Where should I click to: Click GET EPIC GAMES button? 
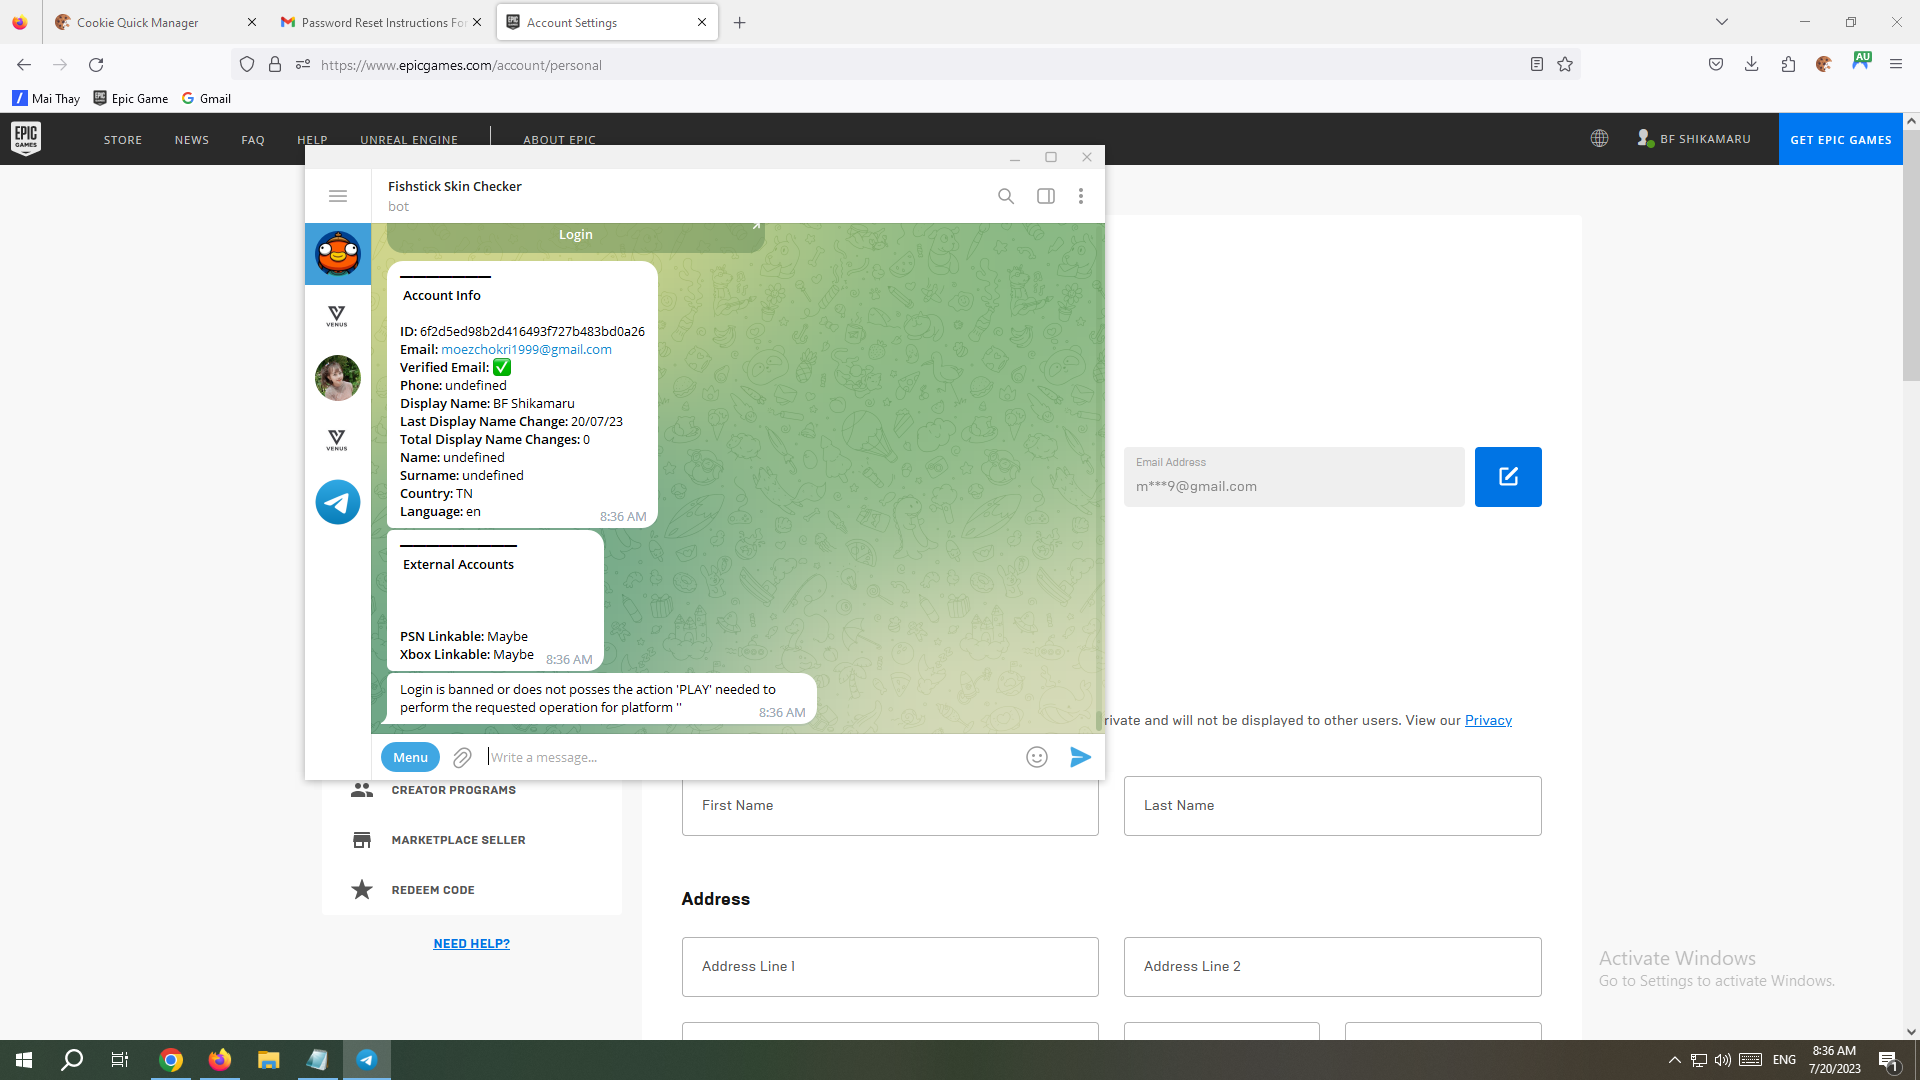[1841, 139]
